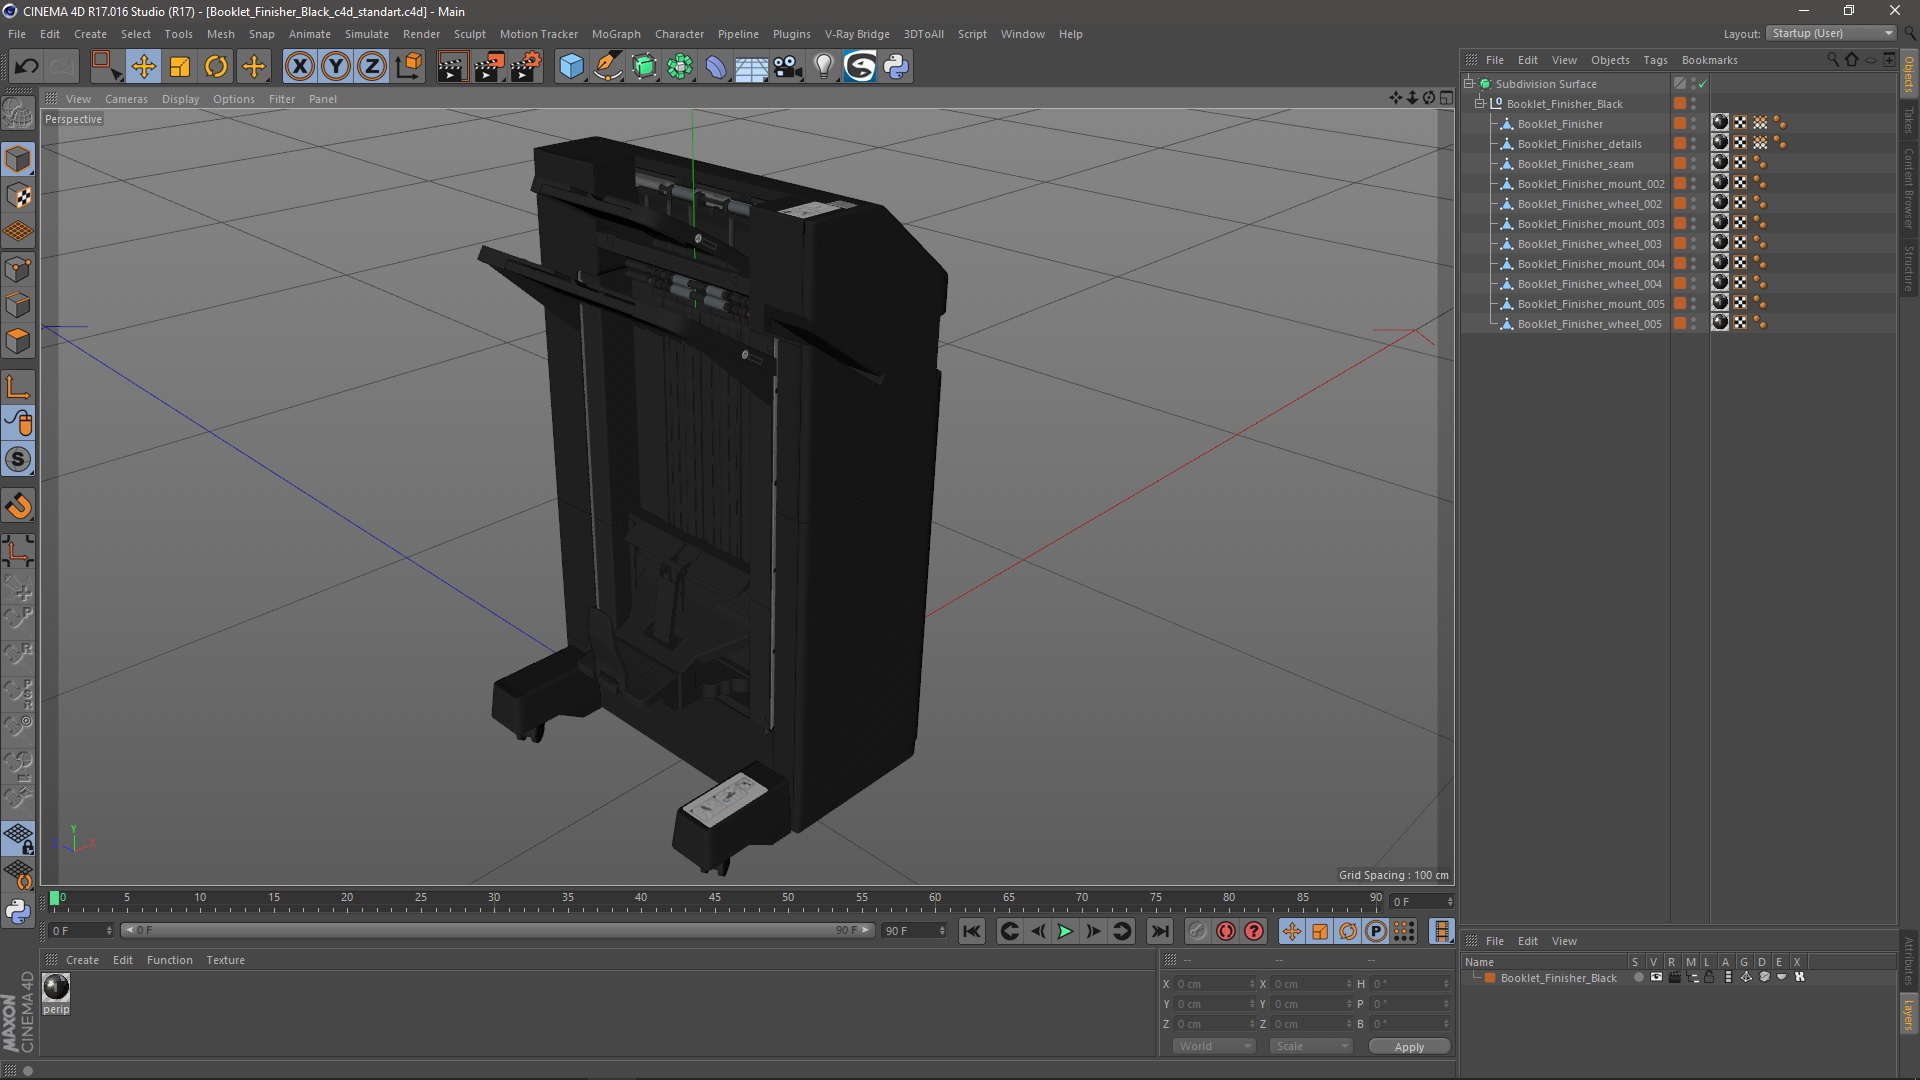Open the Python script icon
The height and width of the screenshot is (1080, 1920).
tap(896, 67)
